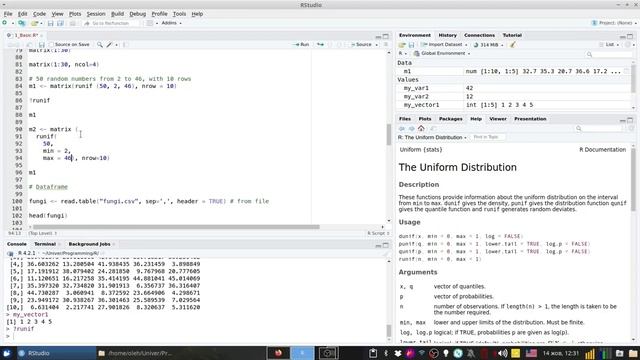Open the Global Environment dropdown
Screen dimensions: 640x360
pos(442,53)
